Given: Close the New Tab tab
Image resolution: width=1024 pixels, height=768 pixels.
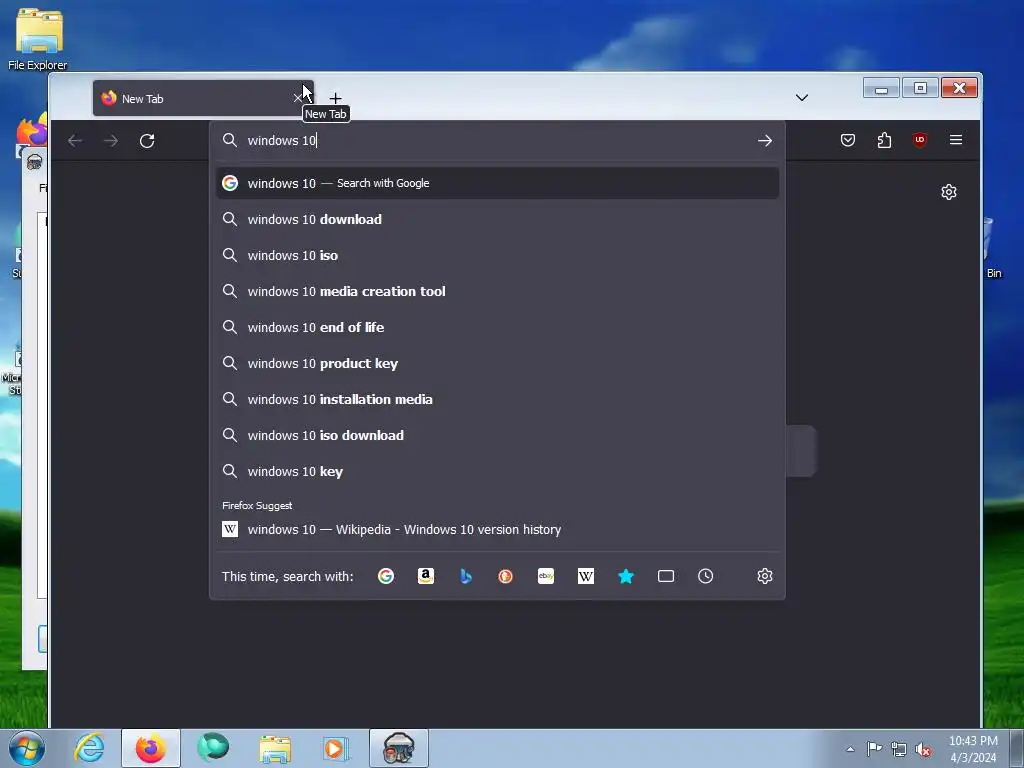Looking at the screenshot, I should (x=298, y=99).
